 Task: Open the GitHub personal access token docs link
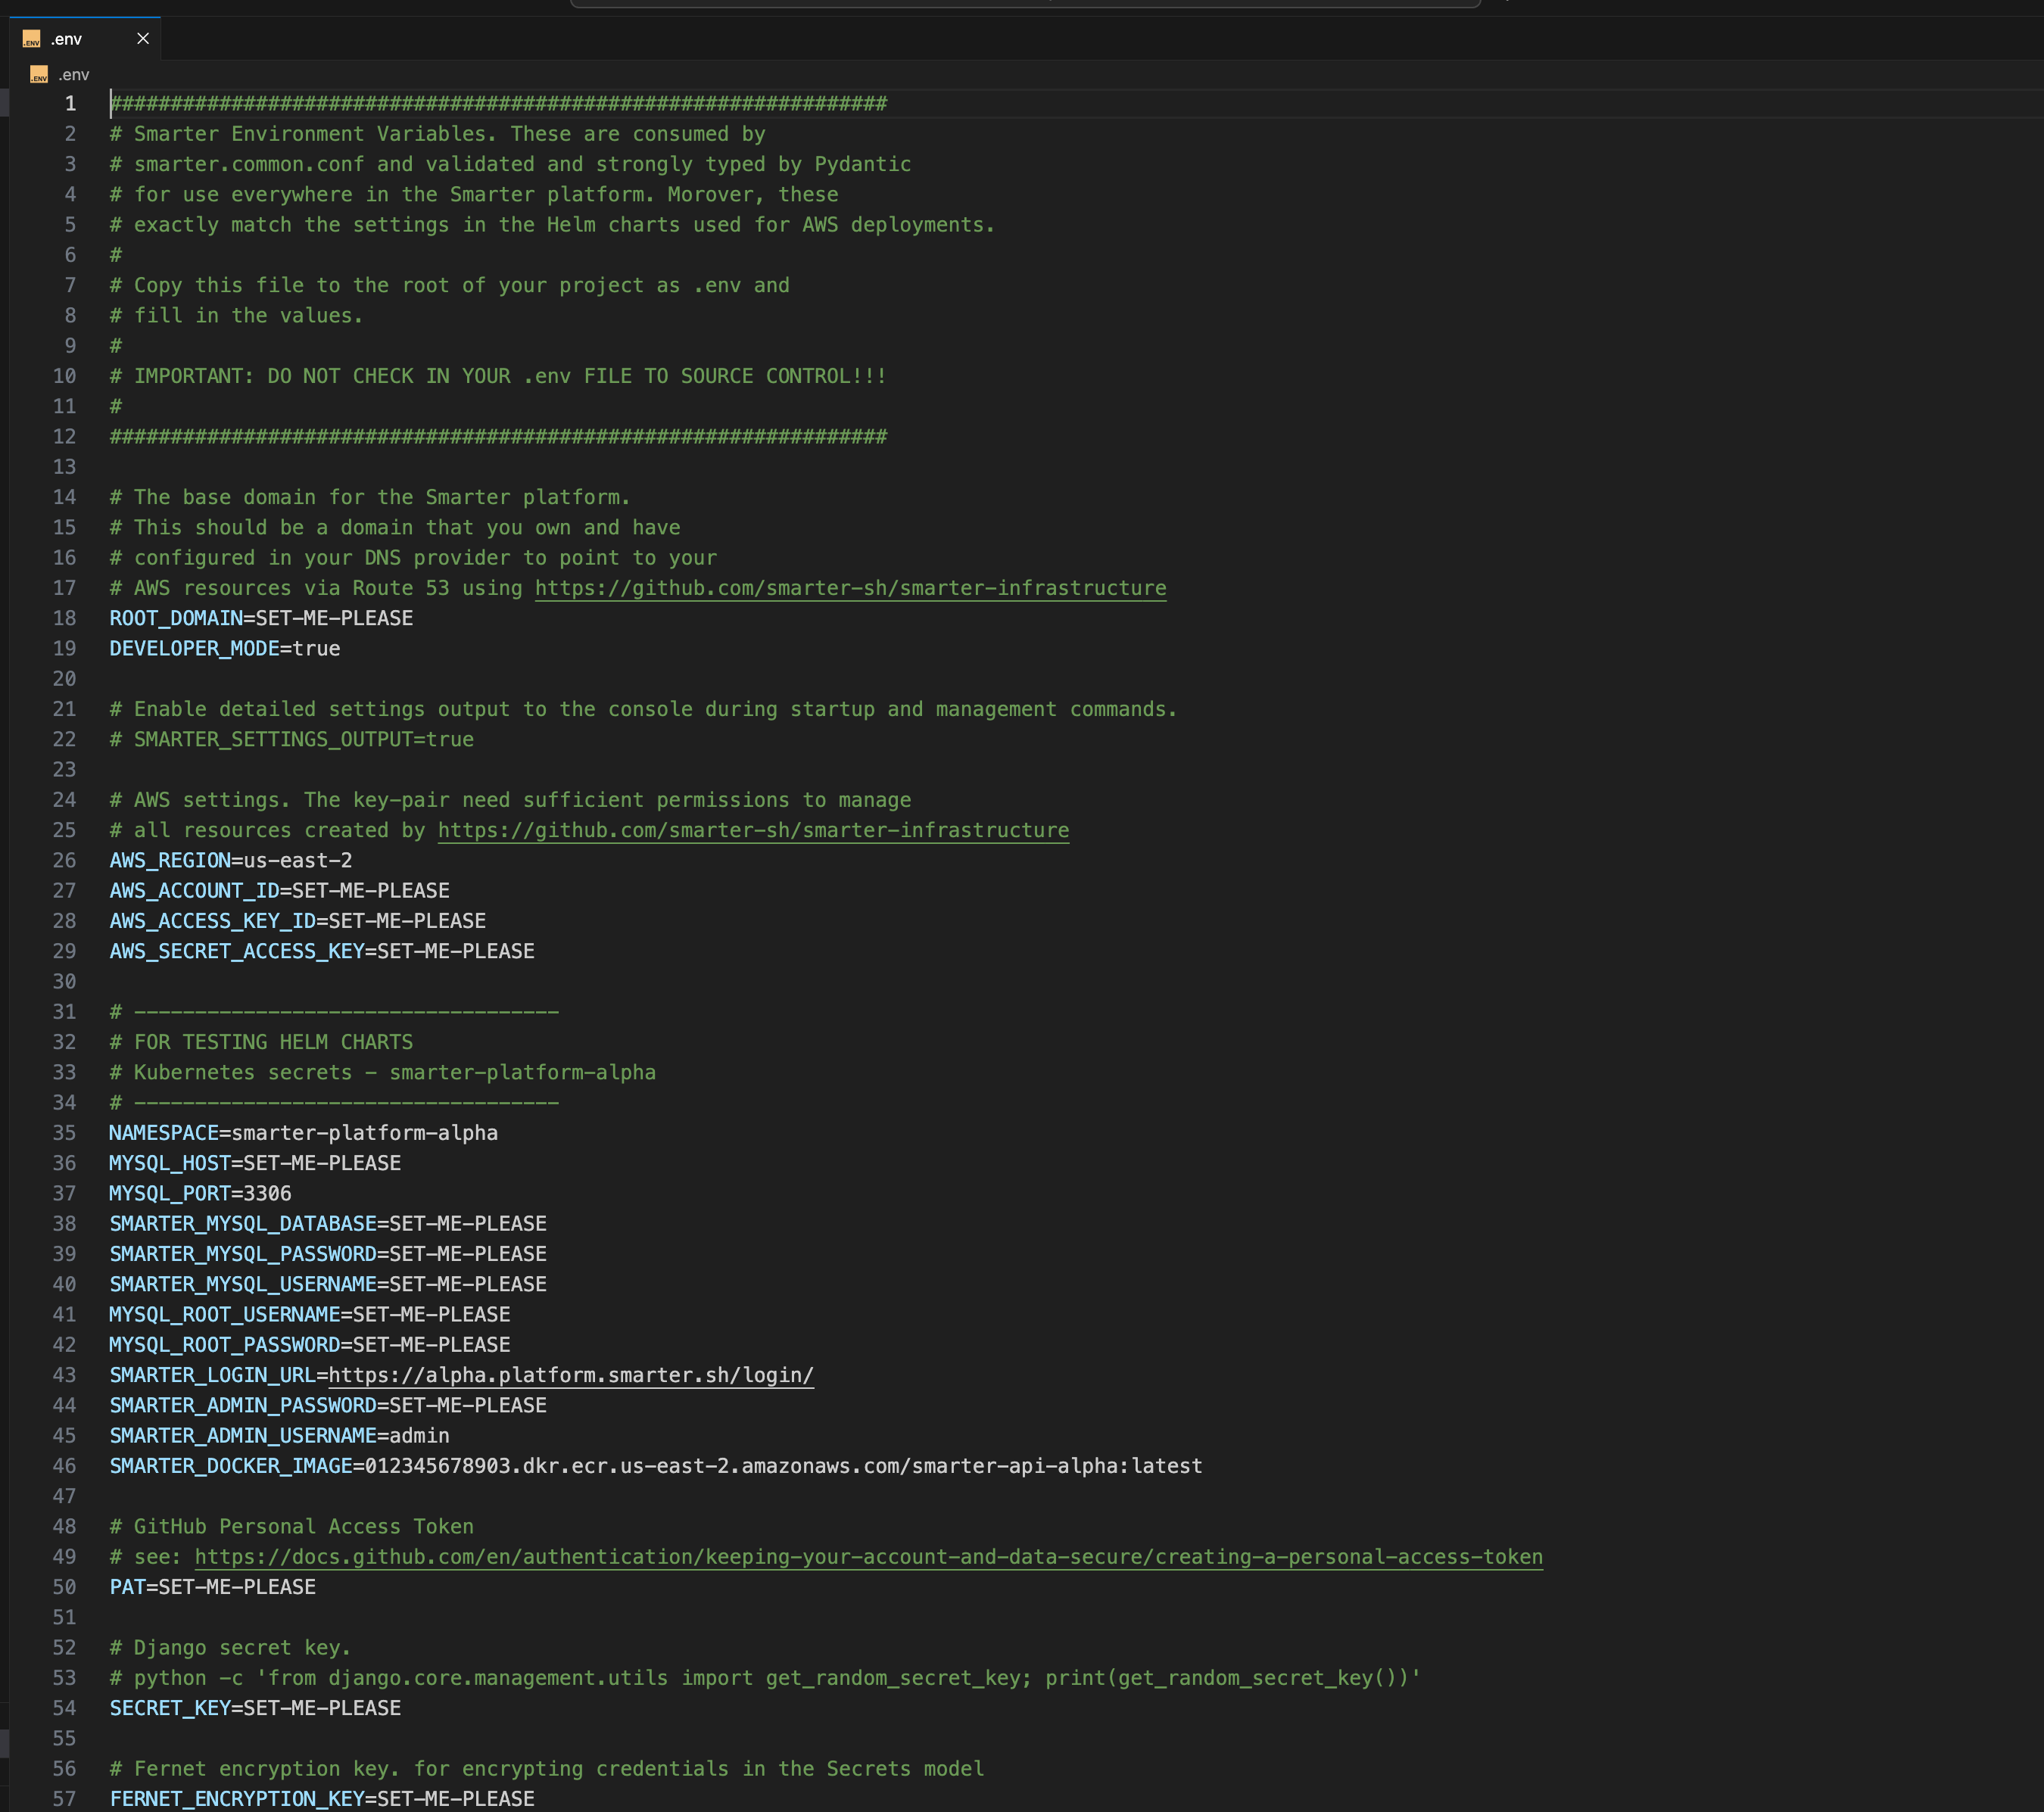point(869,1557)
